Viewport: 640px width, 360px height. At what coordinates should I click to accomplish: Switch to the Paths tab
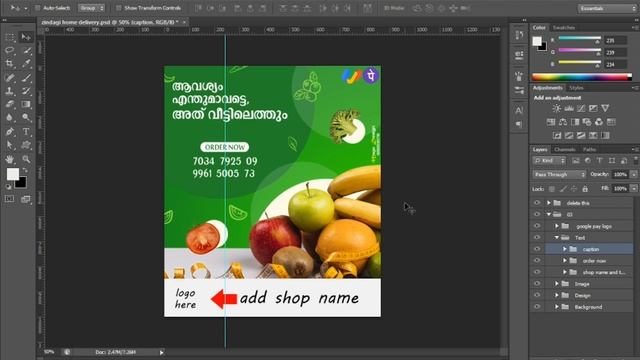click(589, 149)
